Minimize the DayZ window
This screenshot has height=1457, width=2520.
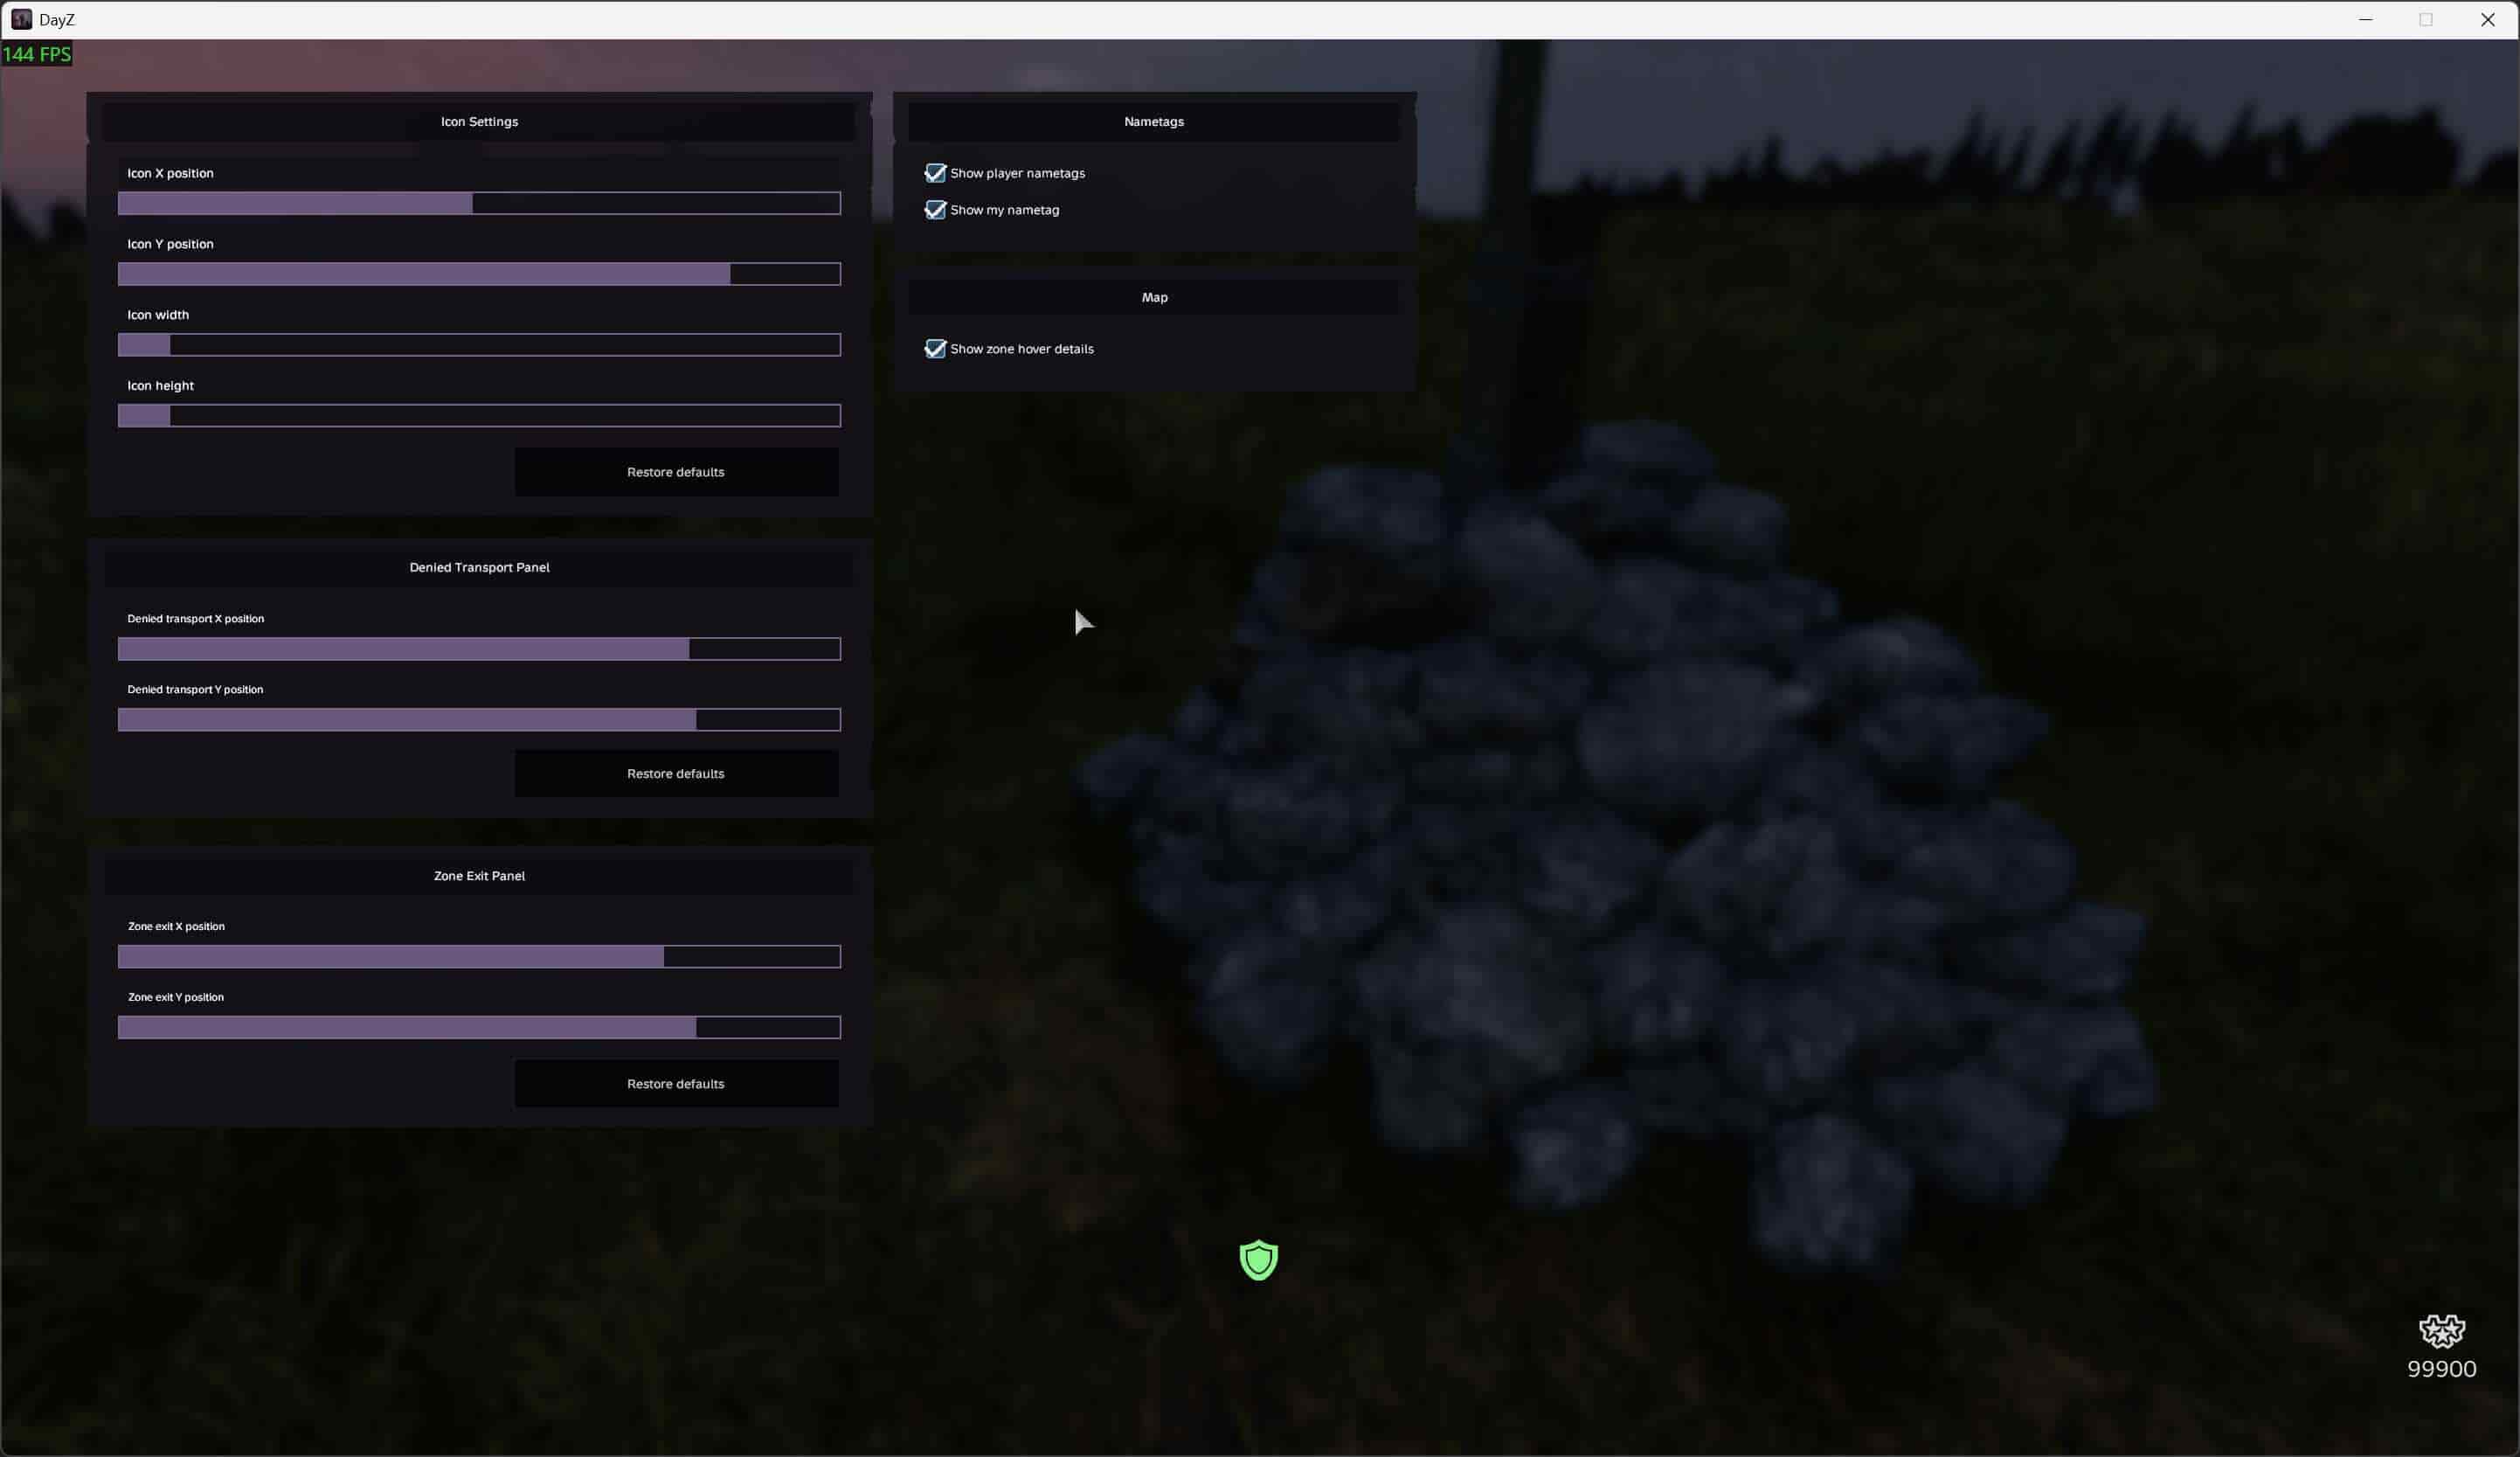tap(2365, 19)
